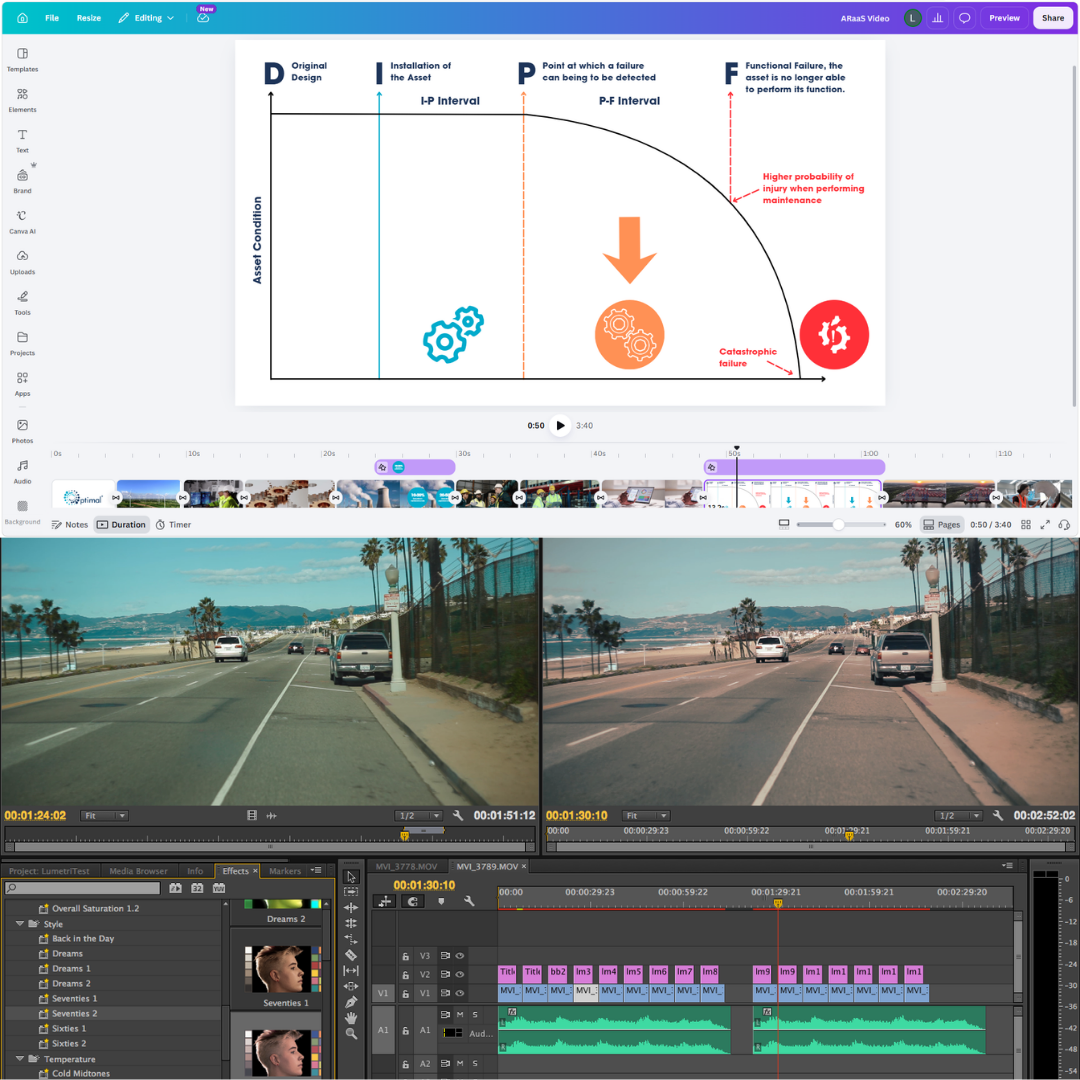Toggle lock on V3 track
1080x1080 pixels.
click(406, 956)
